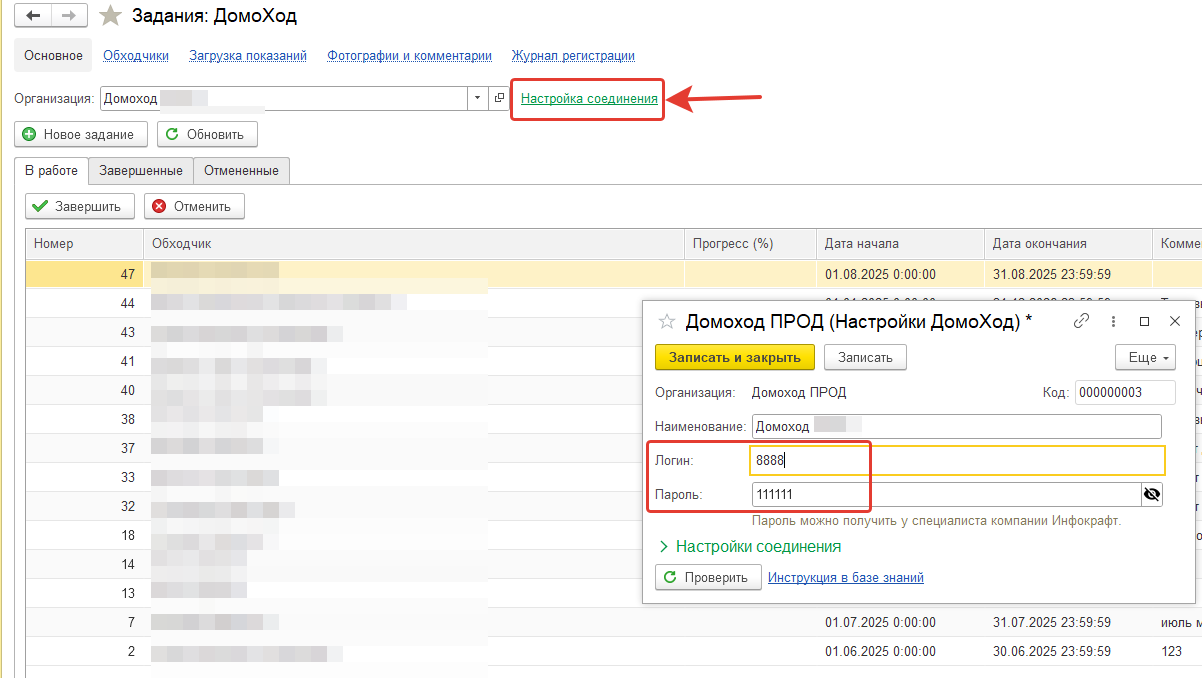
Task: Click the Новое задание button
Action: (x=80, y=134)
